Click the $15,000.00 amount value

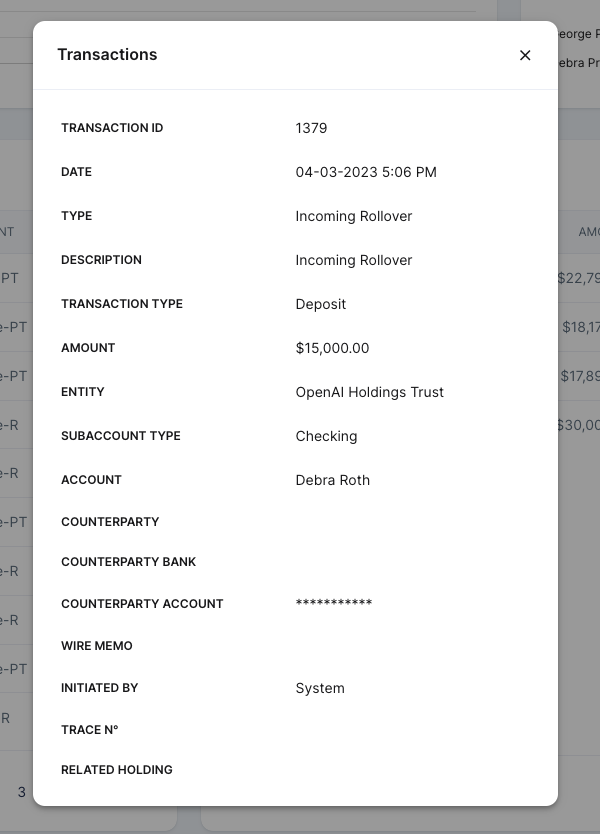tap(332, 348)
